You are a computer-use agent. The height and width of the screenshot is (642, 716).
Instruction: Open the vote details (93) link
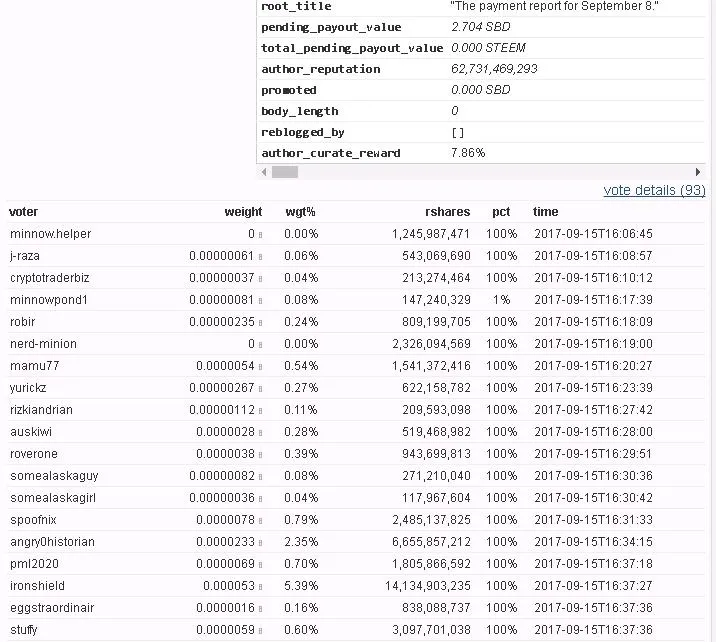pyautogui.click(x=654, y=190)
